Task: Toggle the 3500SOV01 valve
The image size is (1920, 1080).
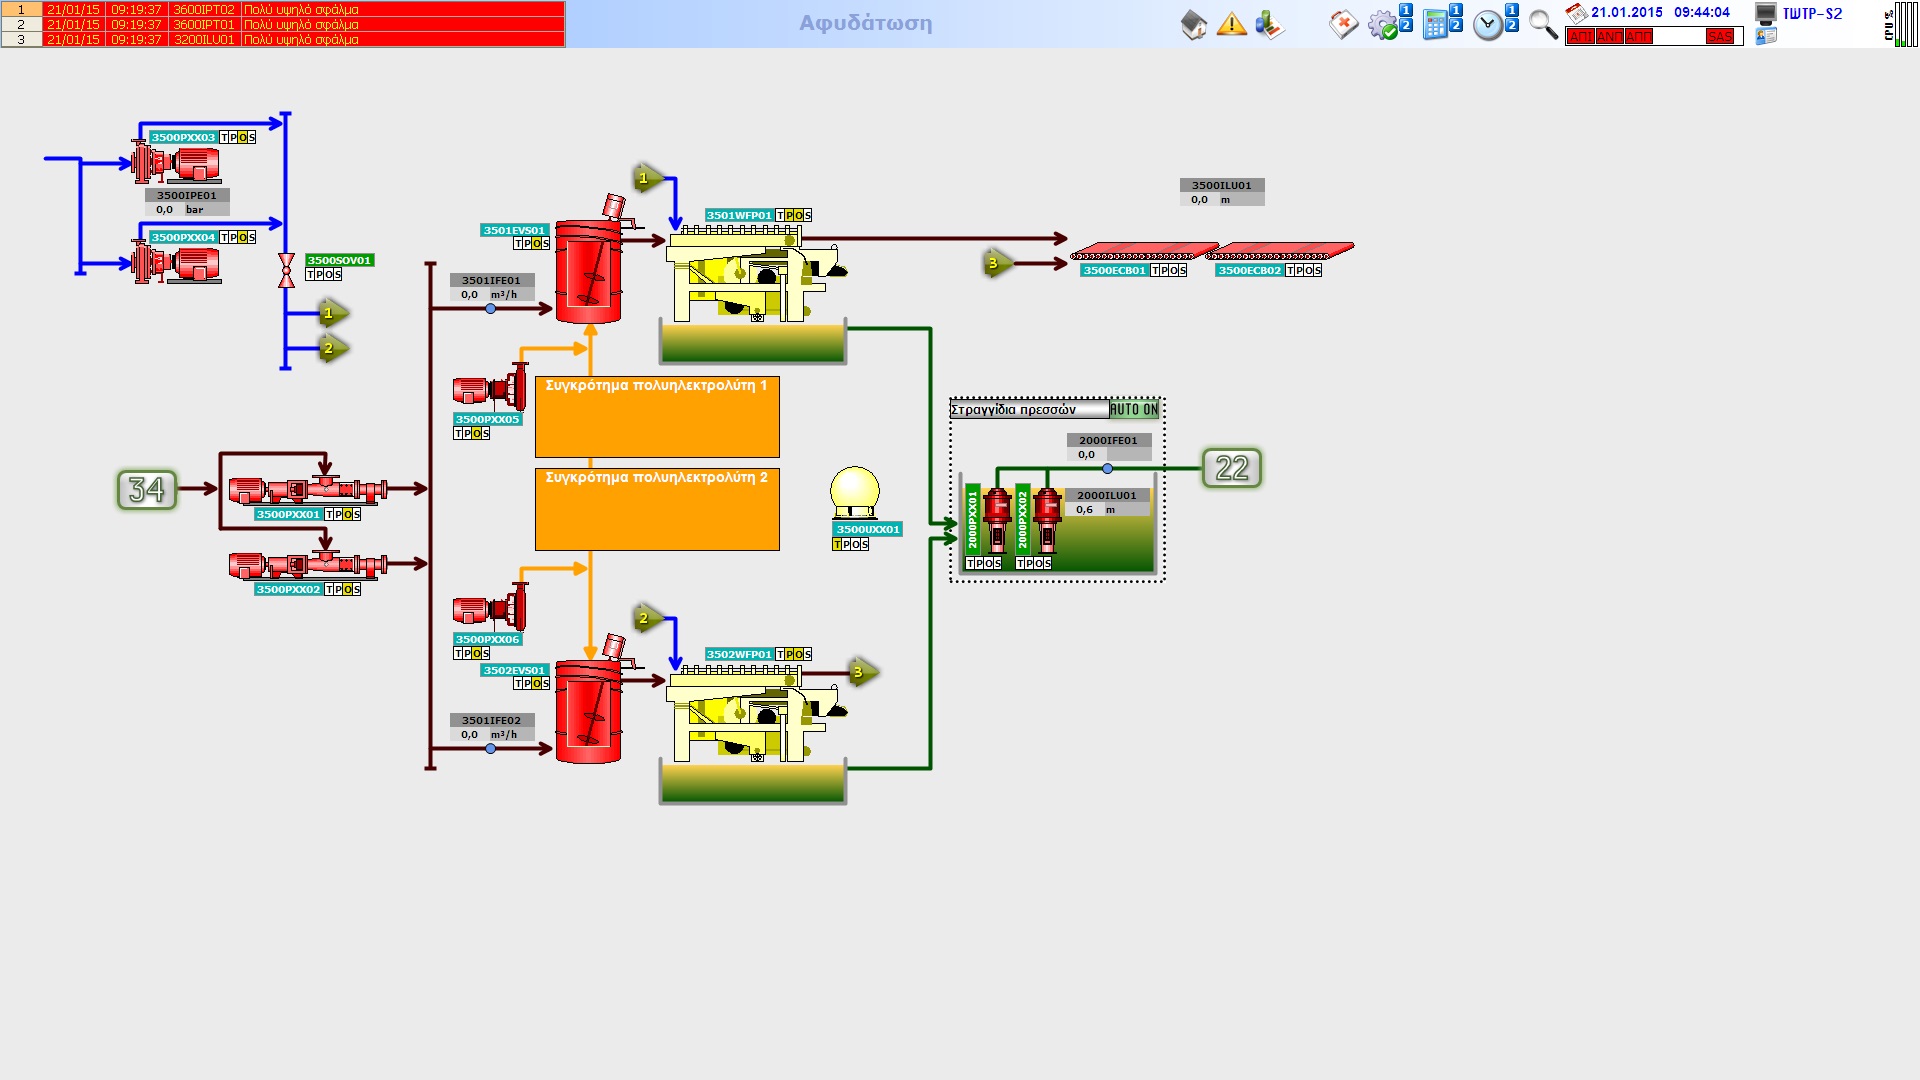Action: point(286,270)
